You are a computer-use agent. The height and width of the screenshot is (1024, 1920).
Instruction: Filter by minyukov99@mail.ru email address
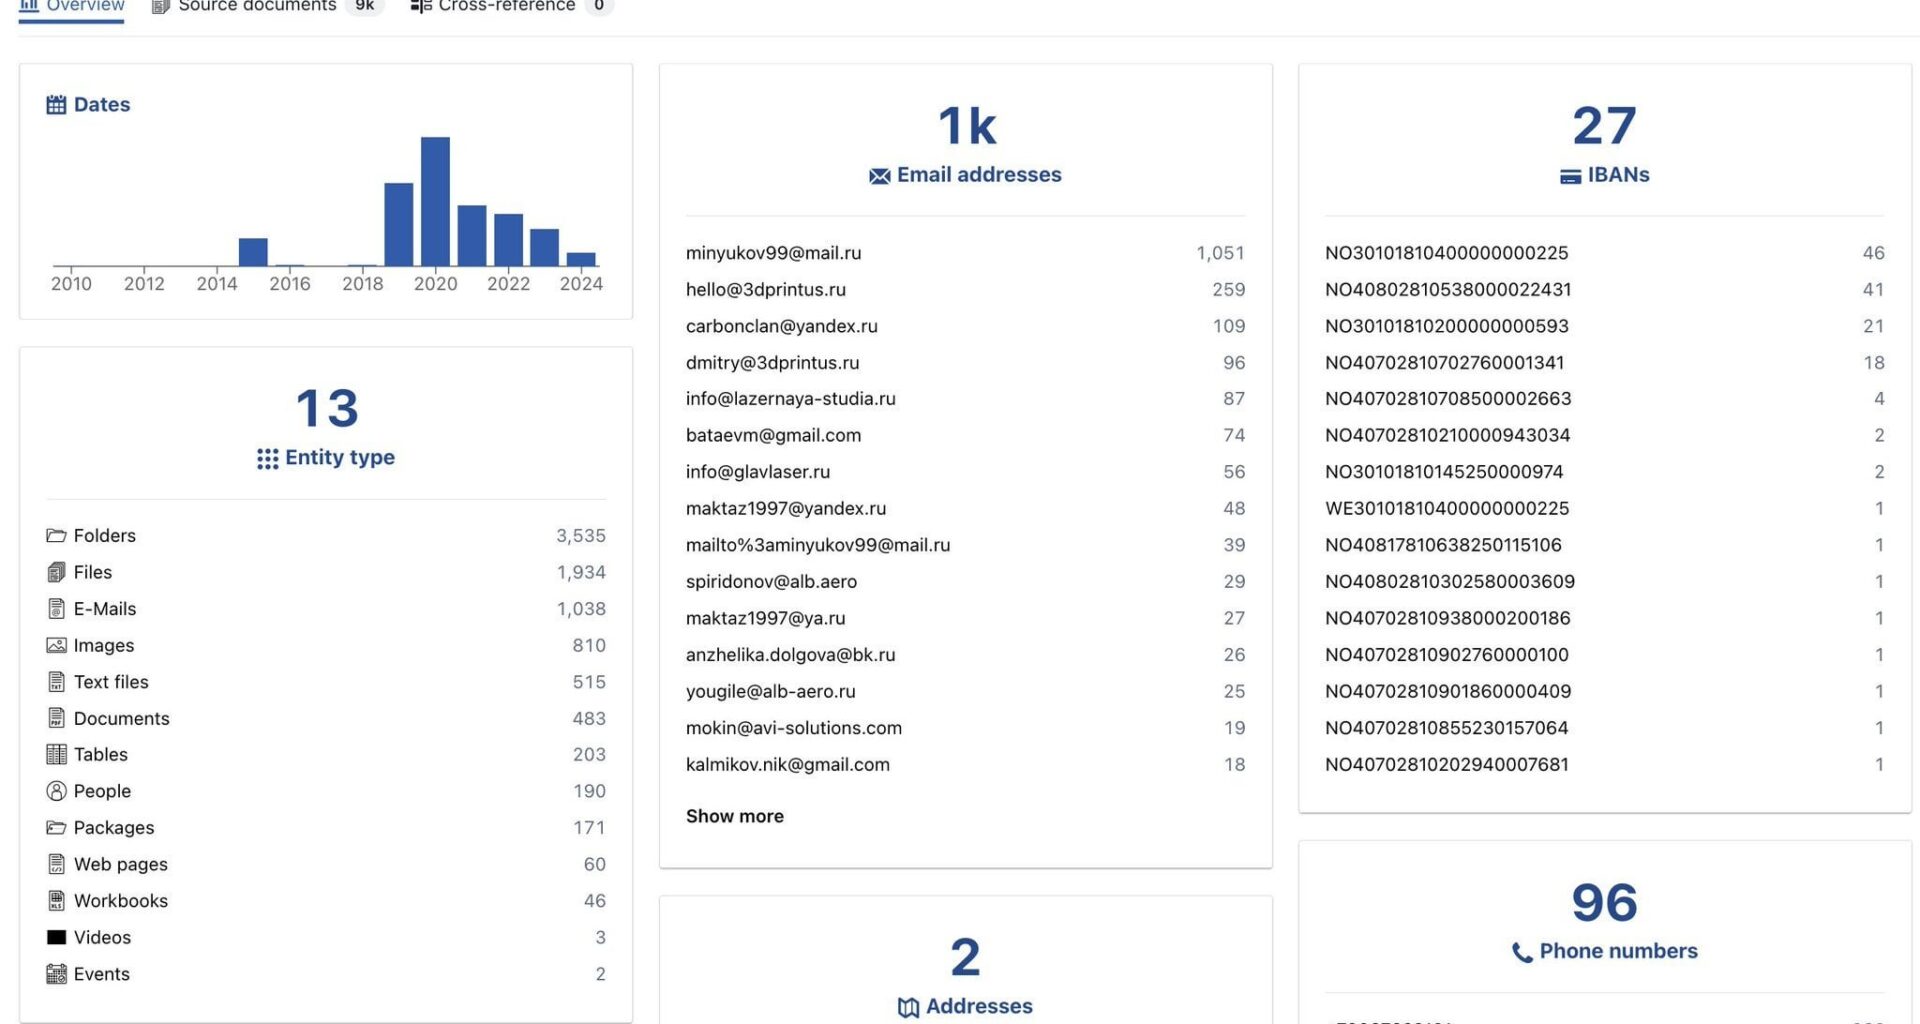point(773,253)
